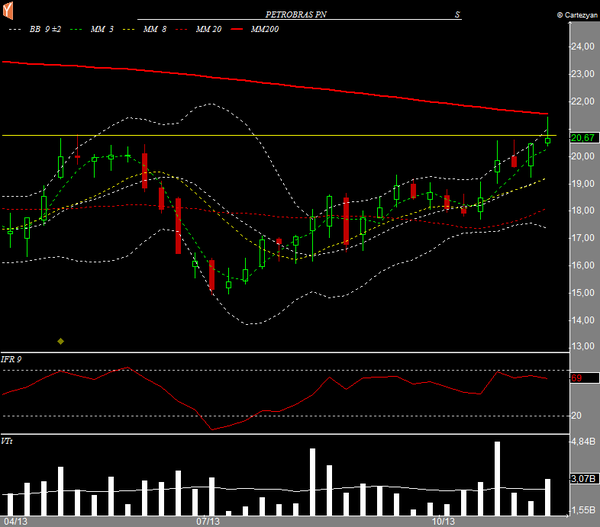
Task: Click the green 20,67 price tag
Action: pyautogui.click(x=585, y=137)
